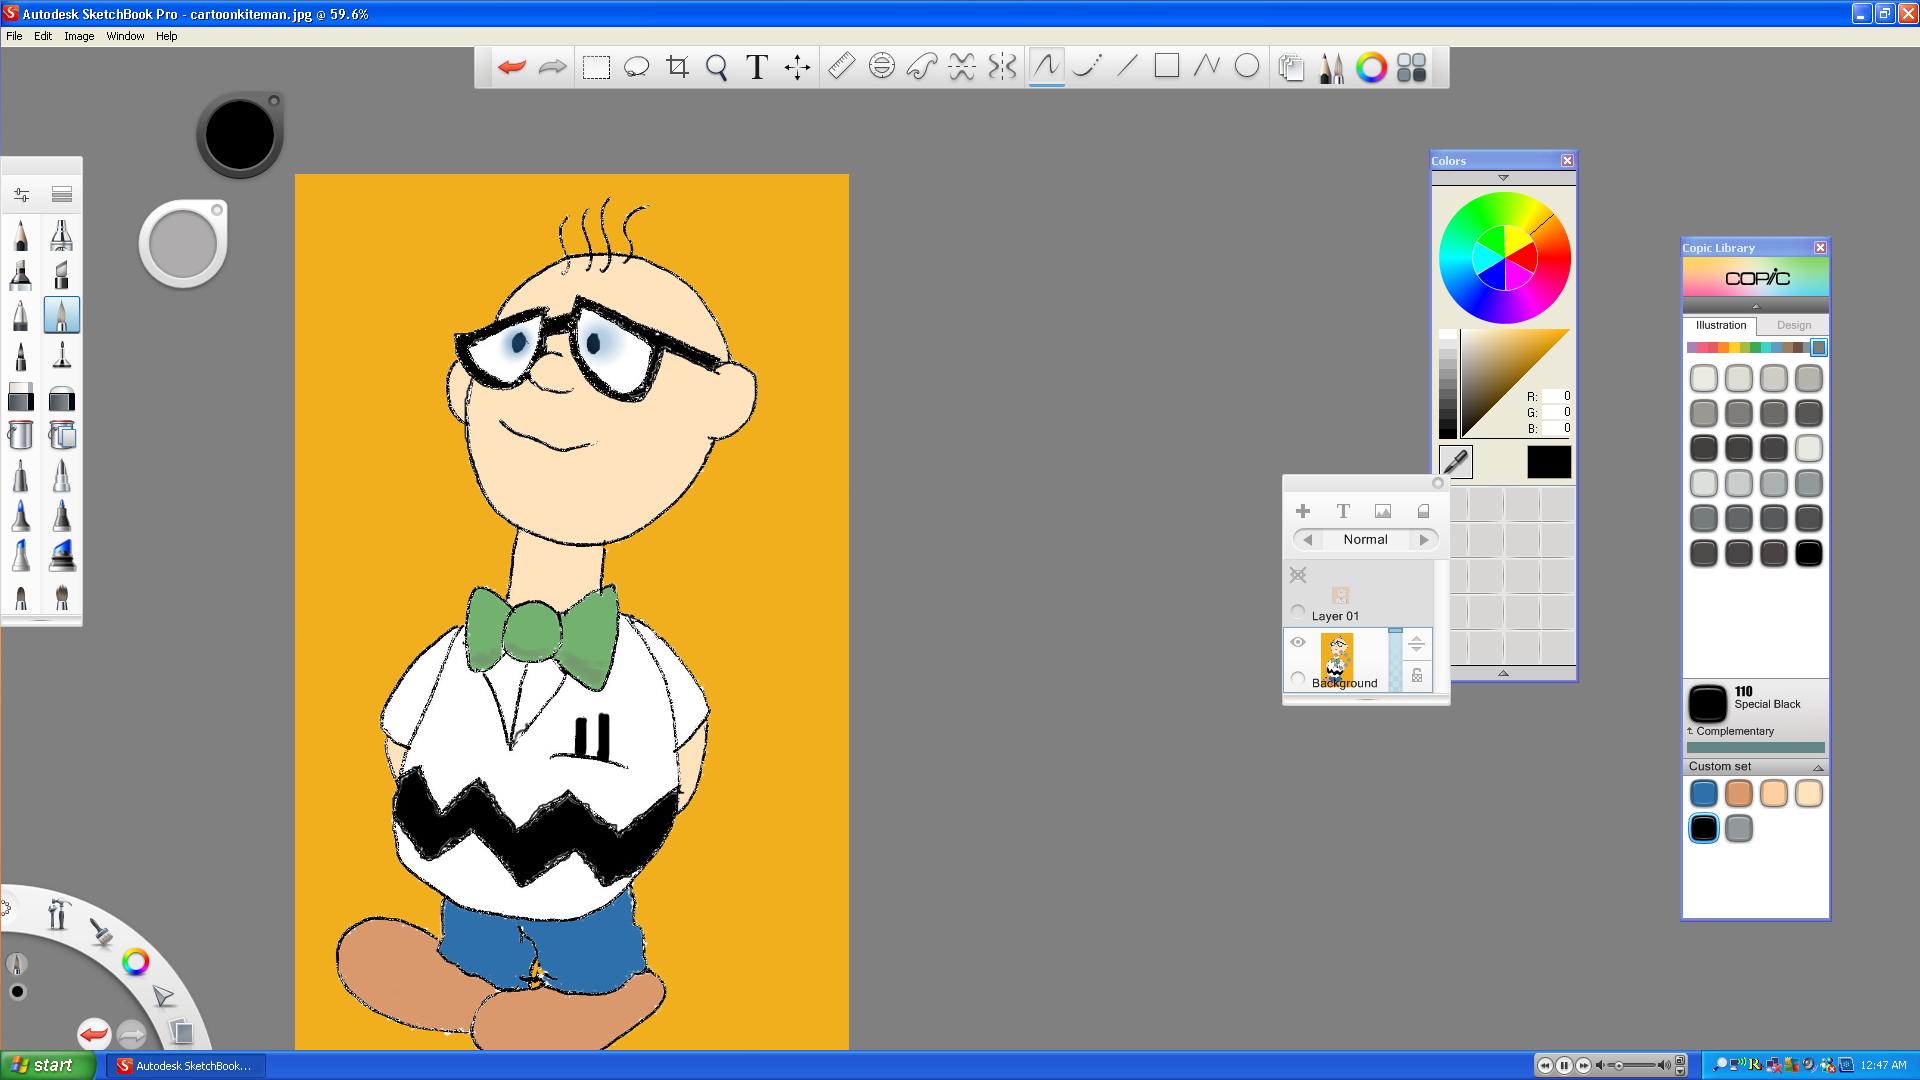Open brush properties sliders icon

tap(22, 194)
